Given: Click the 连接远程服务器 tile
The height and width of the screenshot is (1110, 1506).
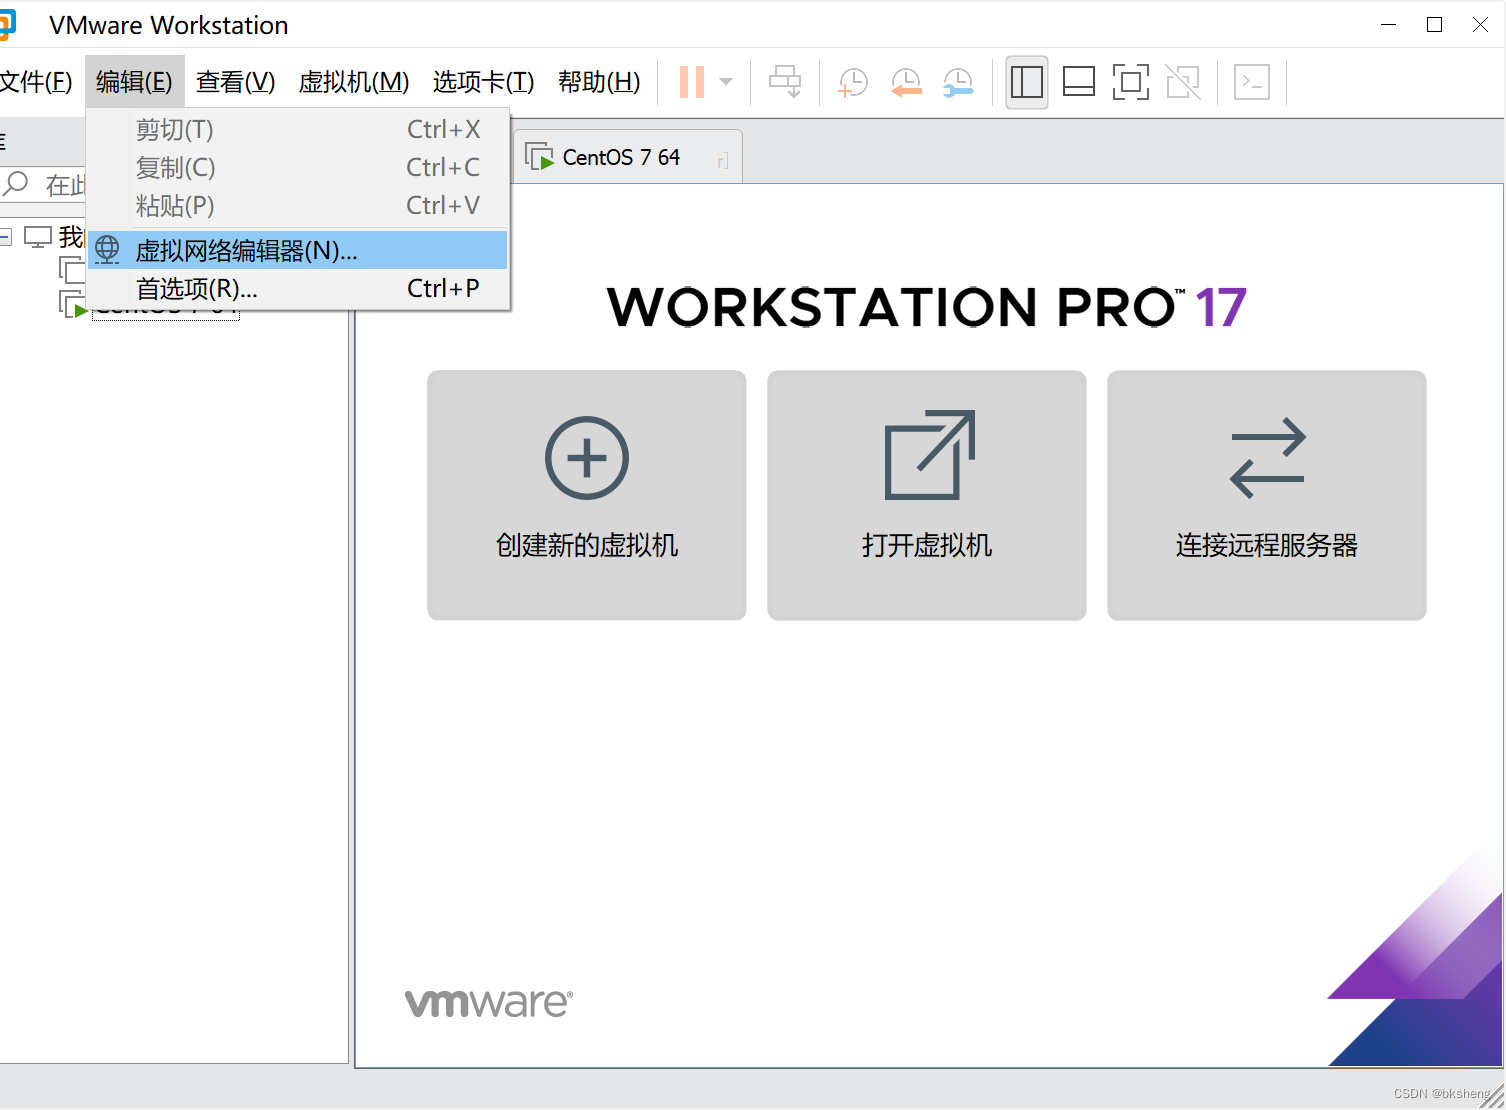Looking at the screenshot, I should click(x=1266, y=495).
